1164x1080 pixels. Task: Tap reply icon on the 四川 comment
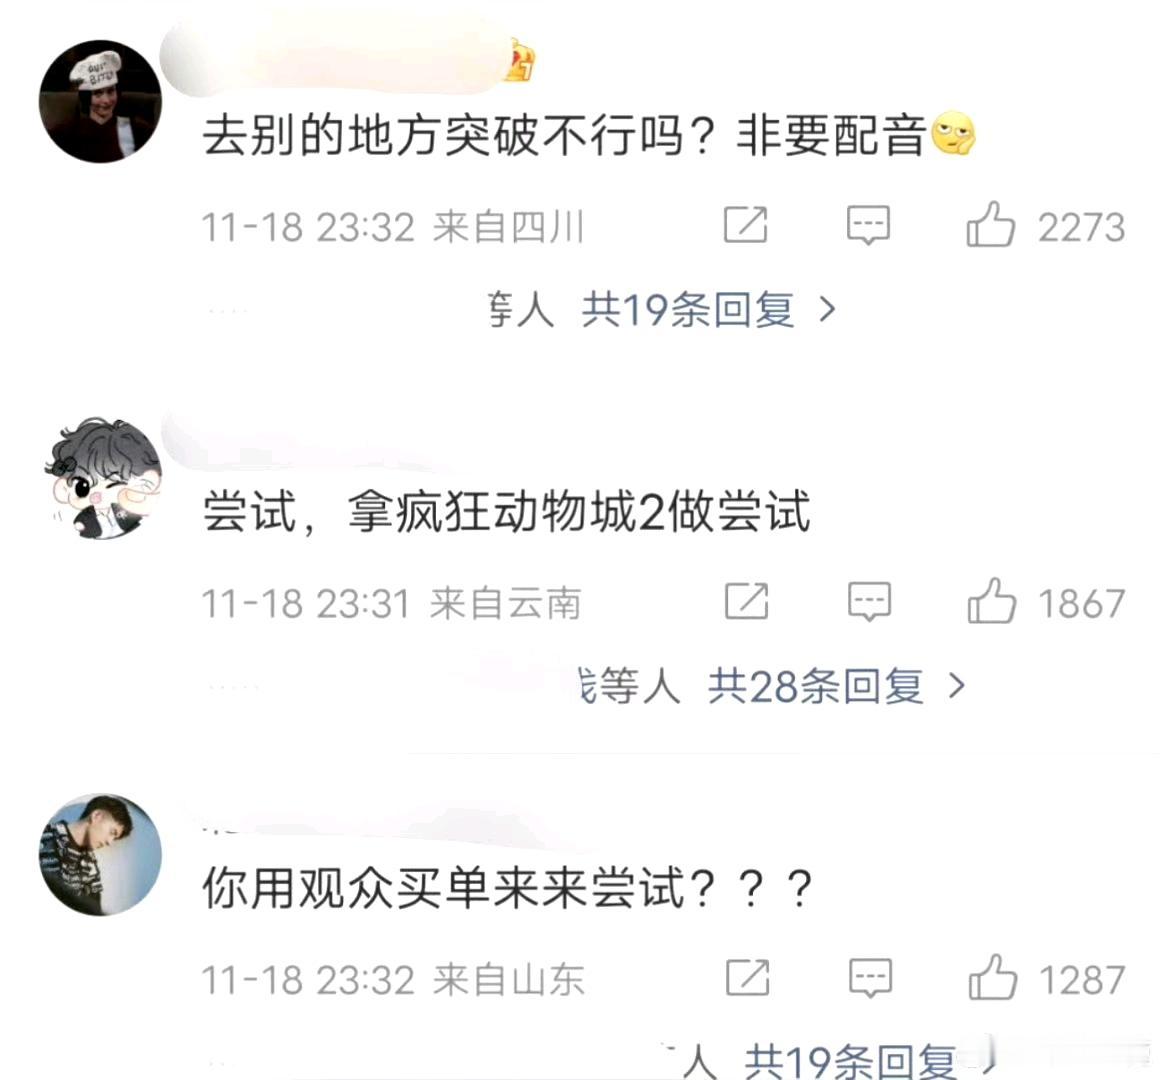click(x=868, y=225)
